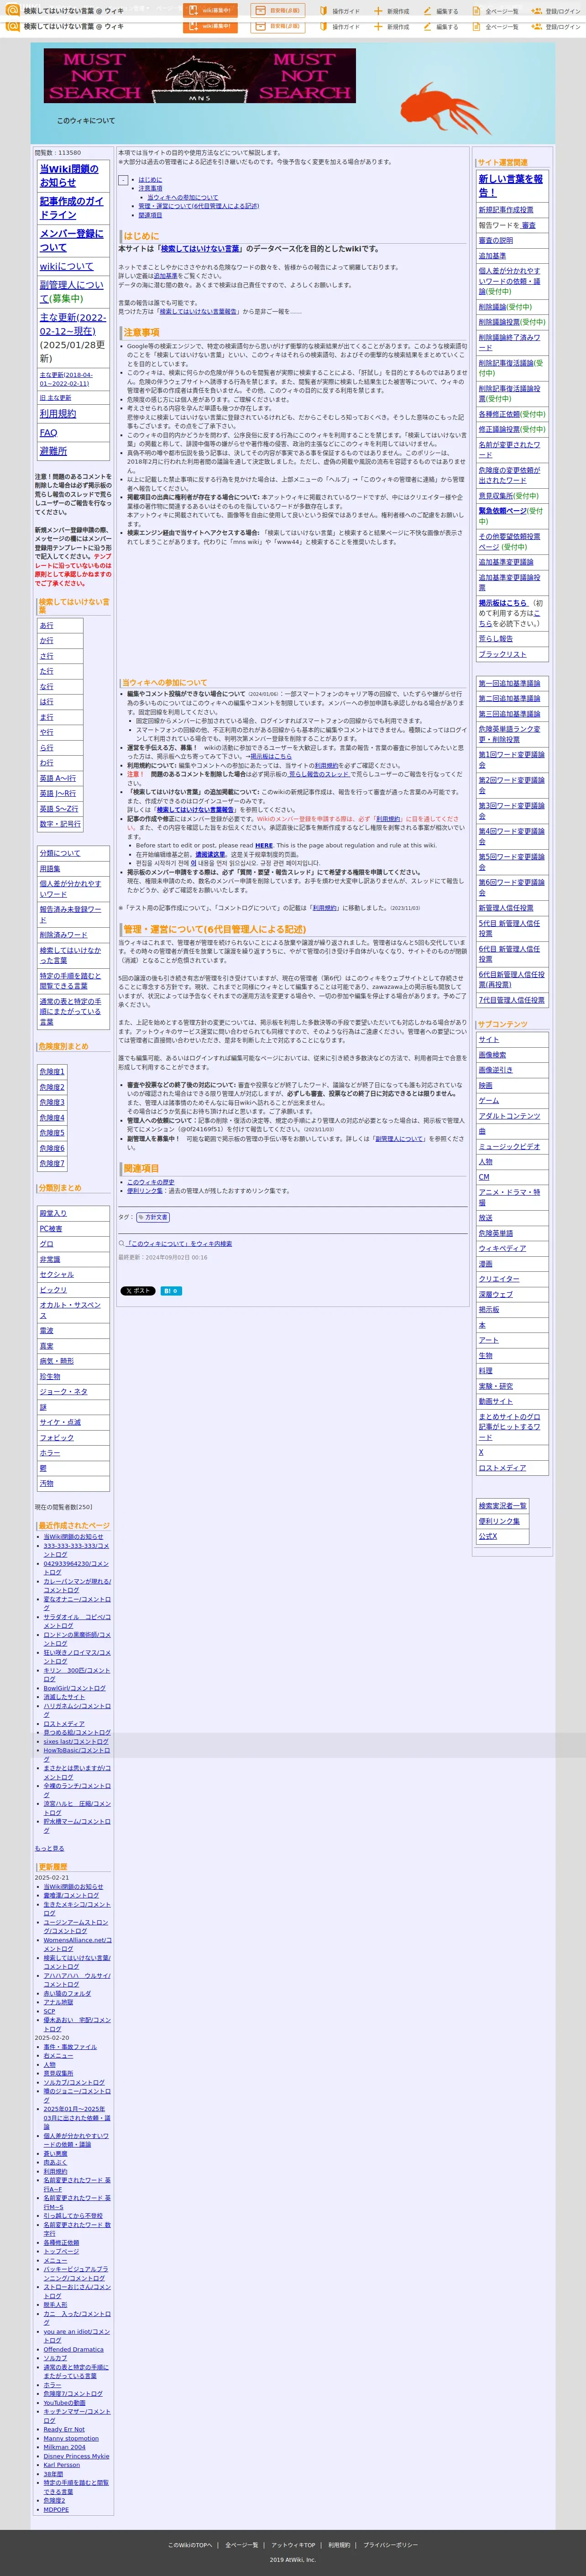Open 「このウィキについて」をウィキ内検索 search link
This screenshot has height=2576, width=586.
click(x=179, y=1243)
